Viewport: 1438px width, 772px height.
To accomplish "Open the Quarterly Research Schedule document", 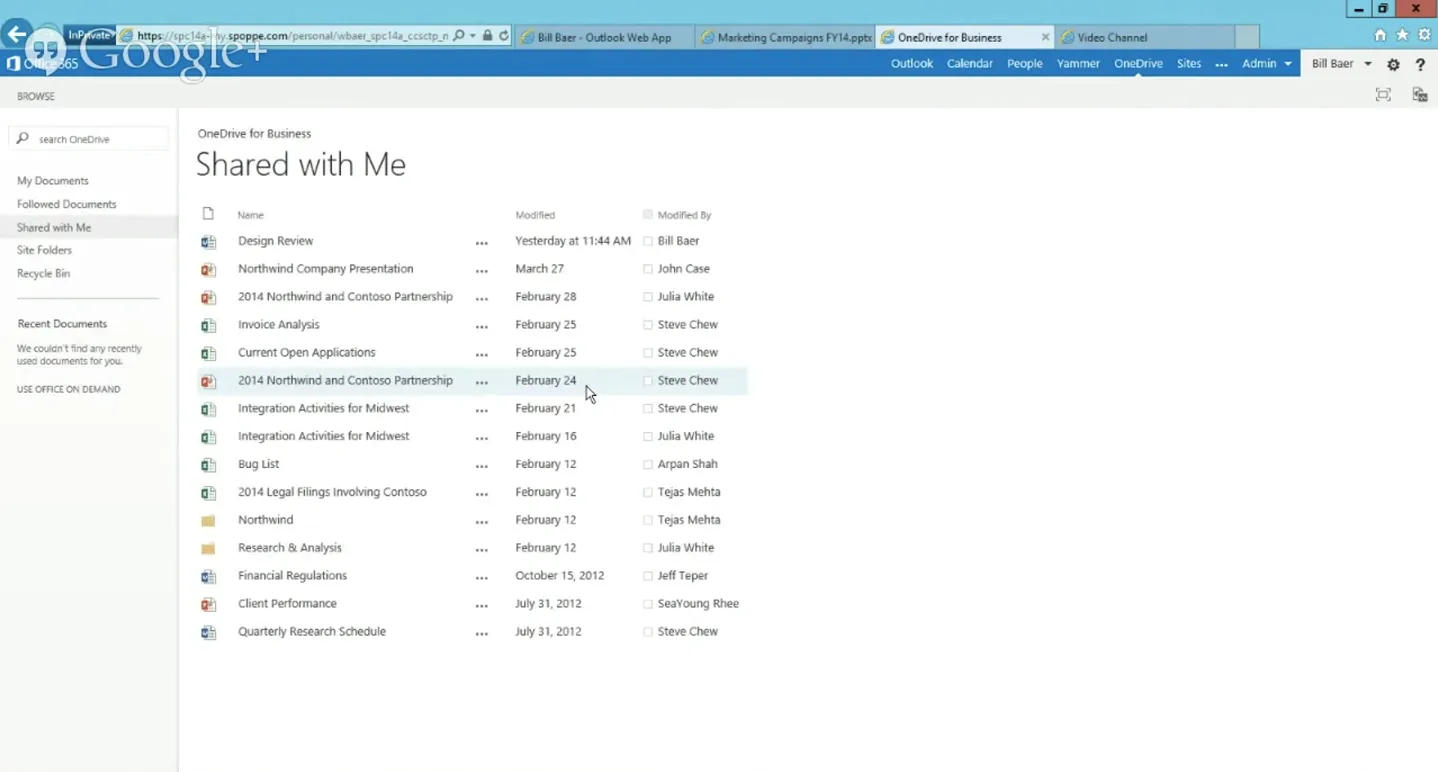I will pyautogui.click(x=312, y=631).
